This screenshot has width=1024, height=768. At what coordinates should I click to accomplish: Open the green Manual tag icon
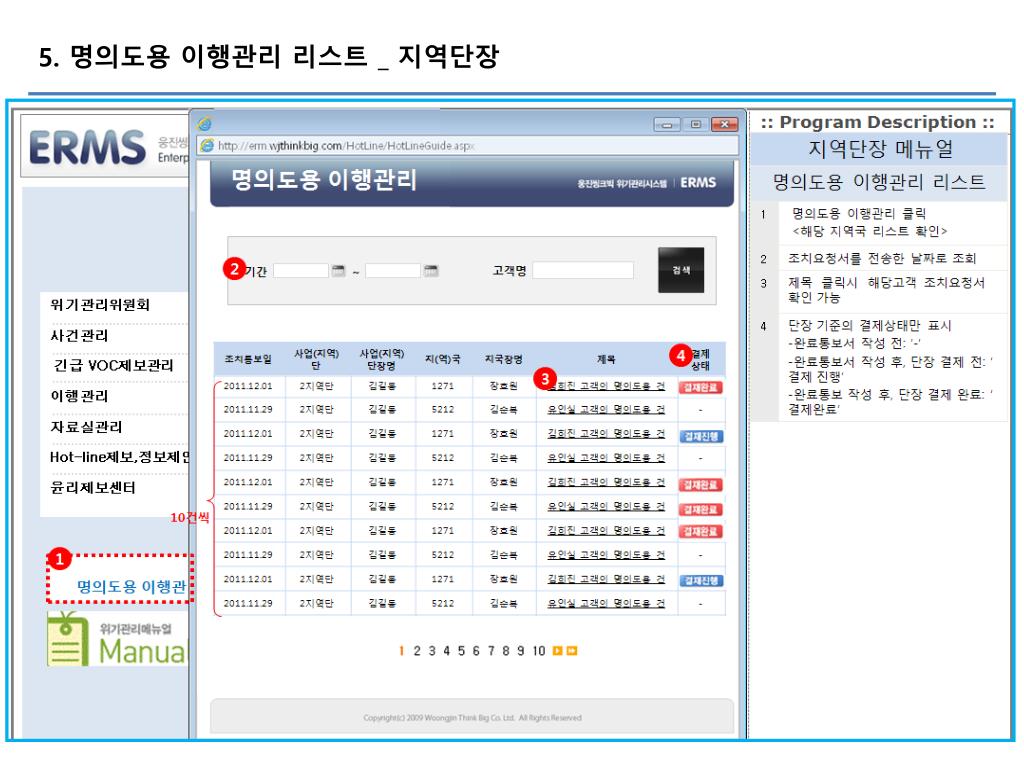tap(67, 639)
